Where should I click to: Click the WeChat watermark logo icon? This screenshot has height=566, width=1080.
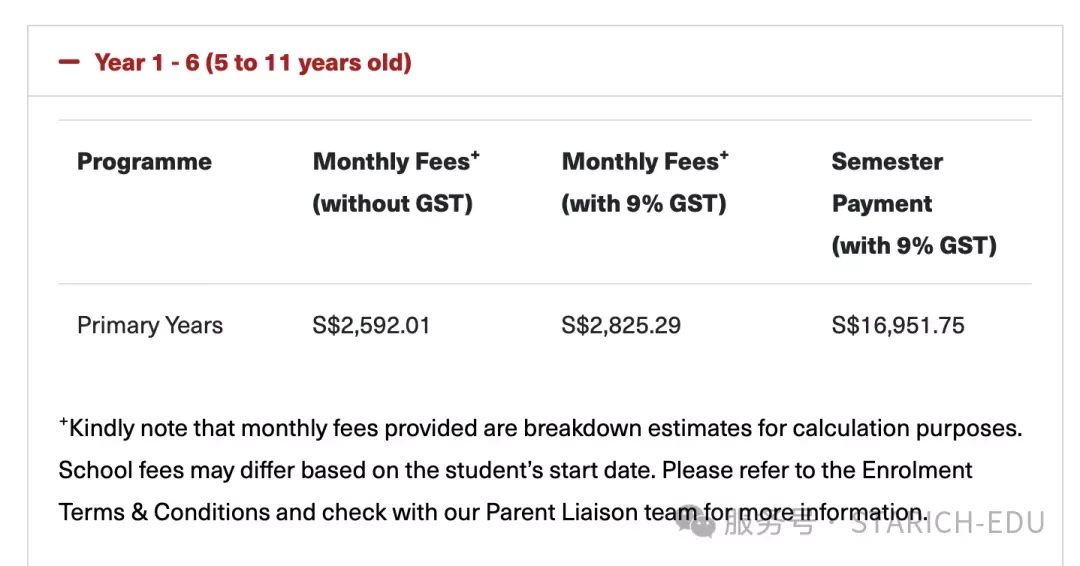pos(696,523)
